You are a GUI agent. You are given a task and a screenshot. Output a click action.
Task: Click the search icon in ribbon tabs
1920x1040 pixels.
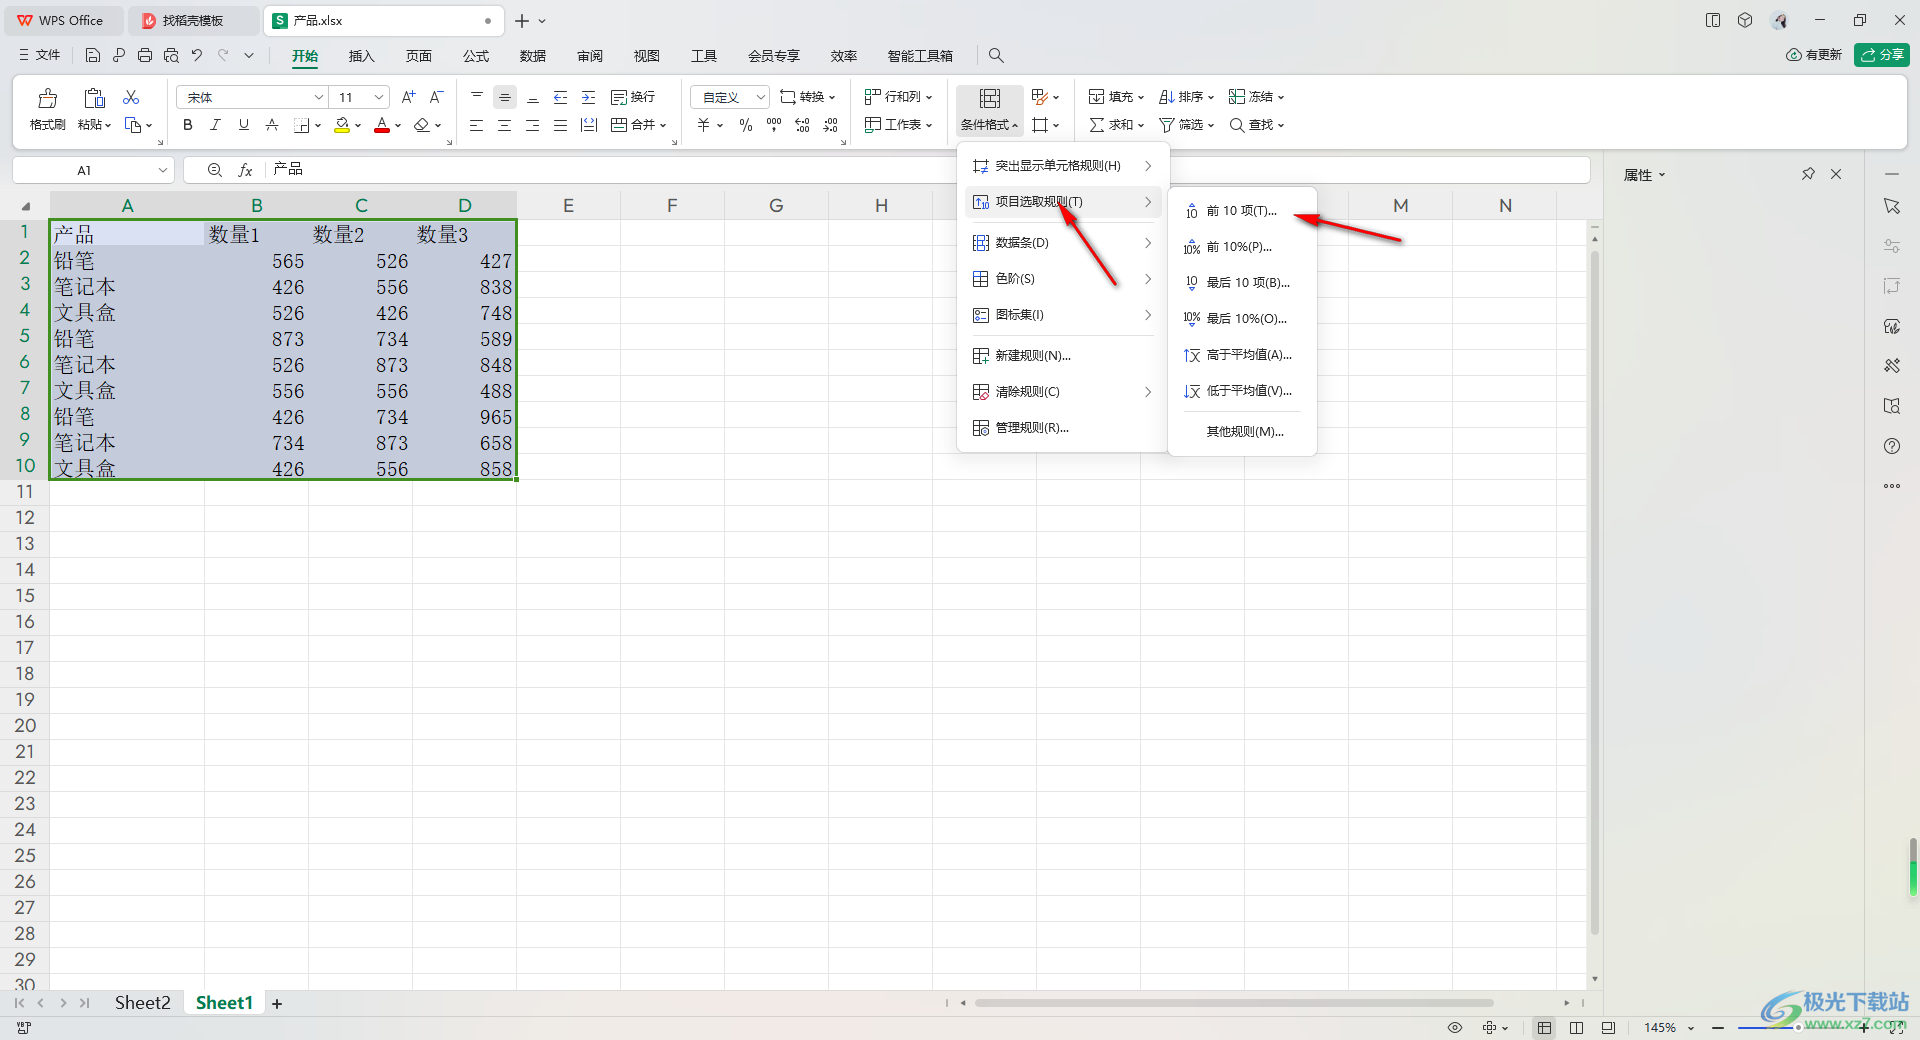tap(996, 56)
